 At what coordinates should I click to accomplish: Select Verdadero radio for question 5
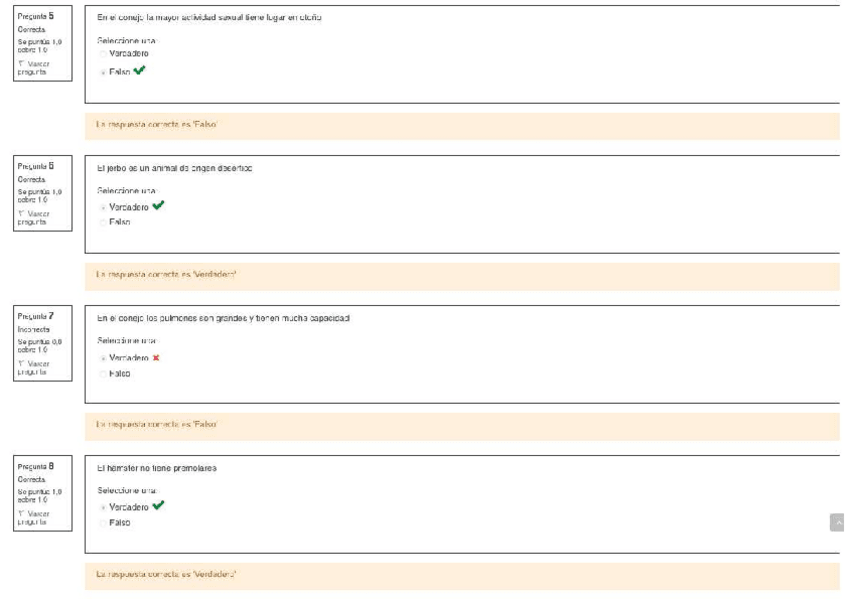tap(102, 54)
